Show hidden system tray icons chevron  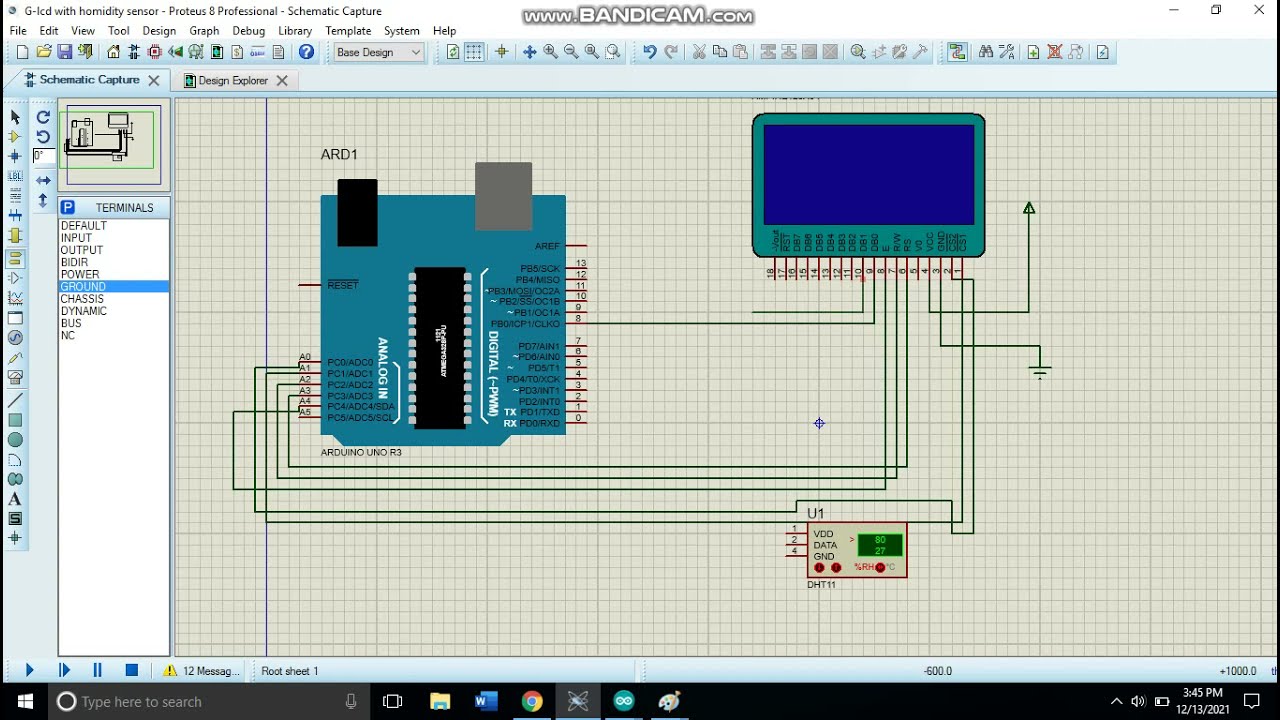pyautogui.click(x=1116, y=702)
